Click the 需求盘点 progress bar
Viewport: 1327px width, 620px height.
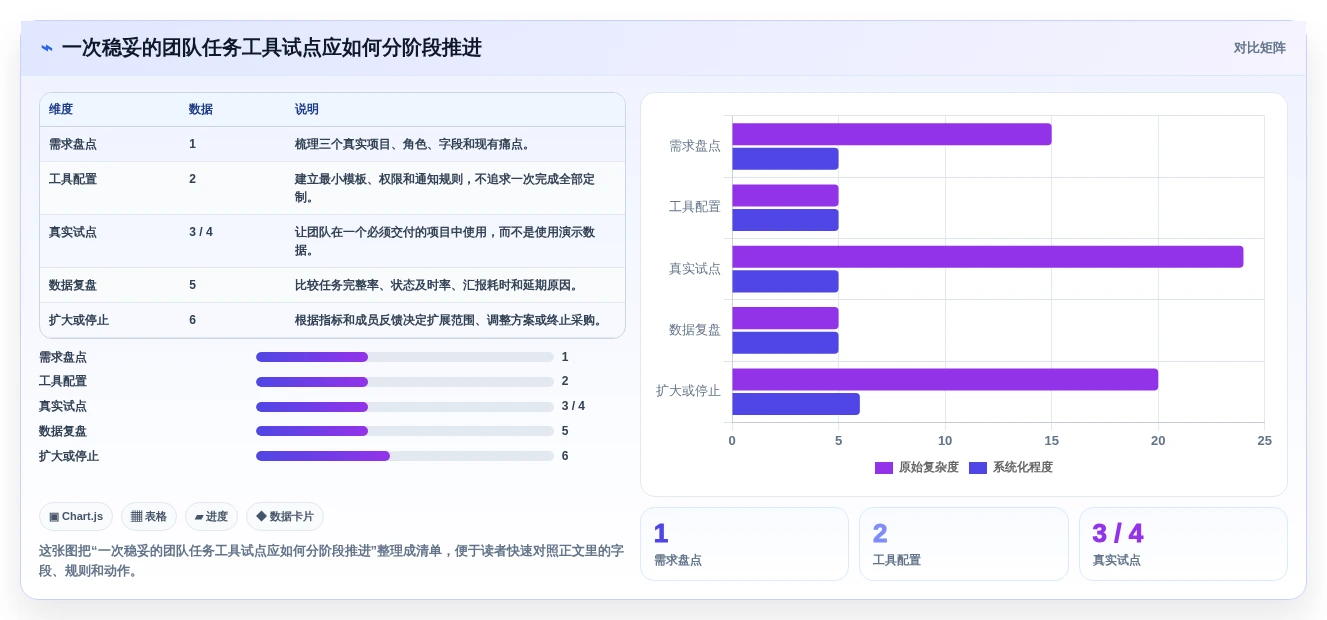[404, 357]
